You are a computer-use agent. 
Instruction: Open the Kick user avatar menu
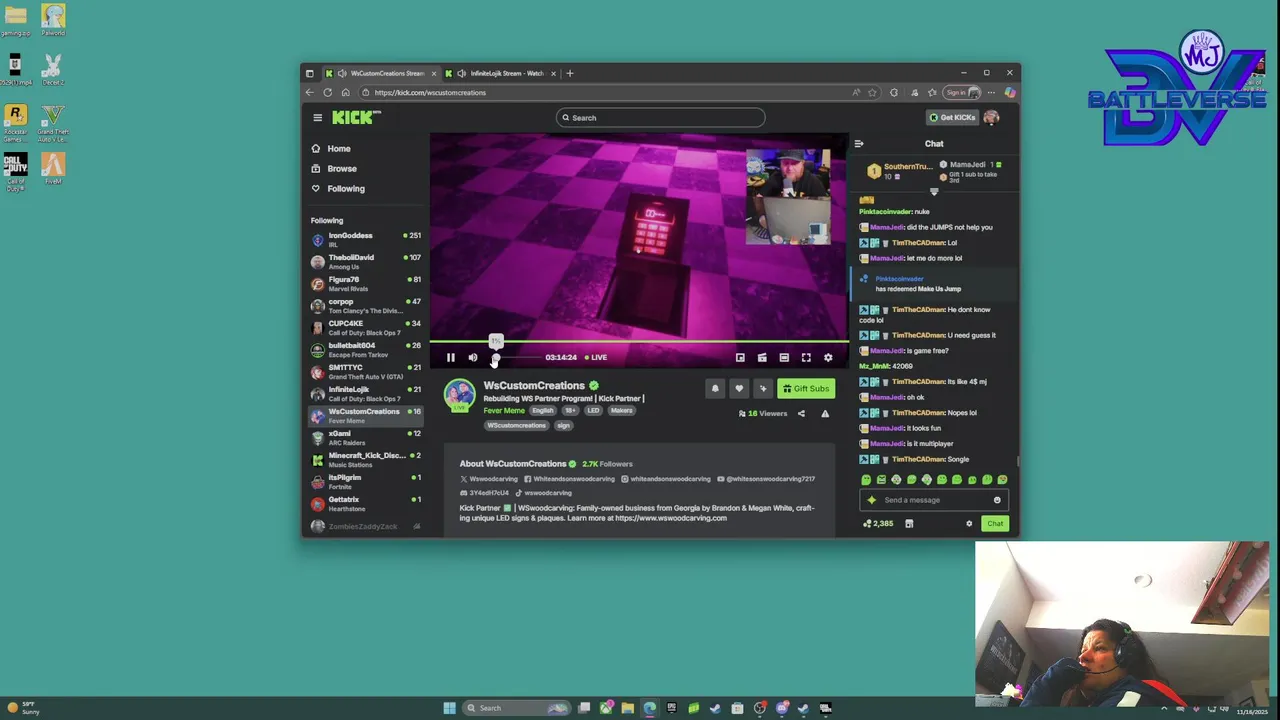(x=991, y=117)
